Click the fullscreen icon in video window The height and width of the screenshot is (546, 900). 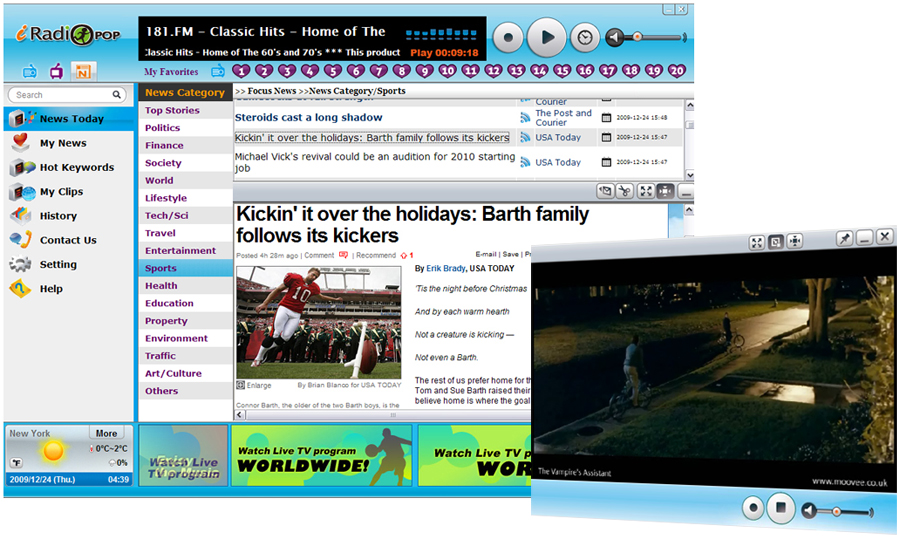click(x=757, y=243)
